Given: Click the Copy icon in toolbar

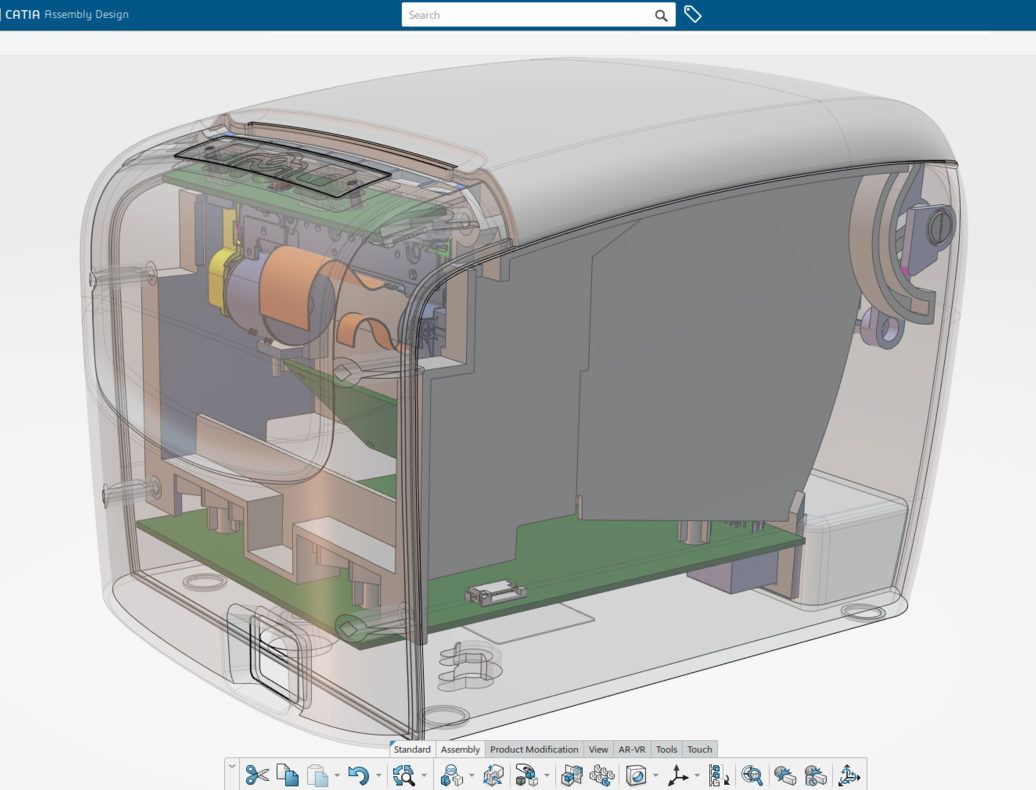Looking at the screenshot, I should (287, 775).
